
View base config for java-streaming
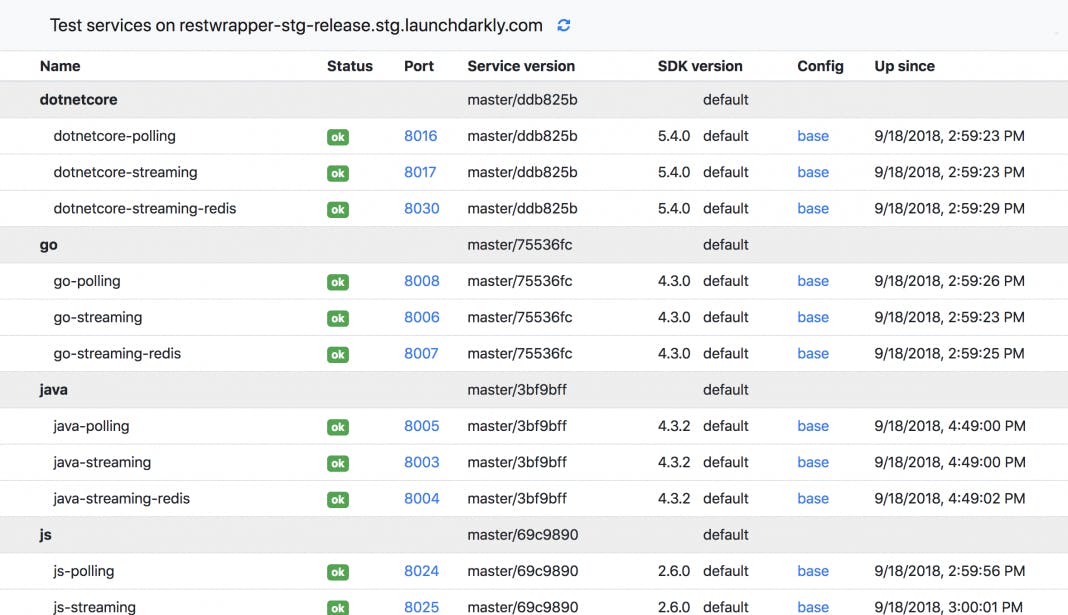tap(813, 462)
